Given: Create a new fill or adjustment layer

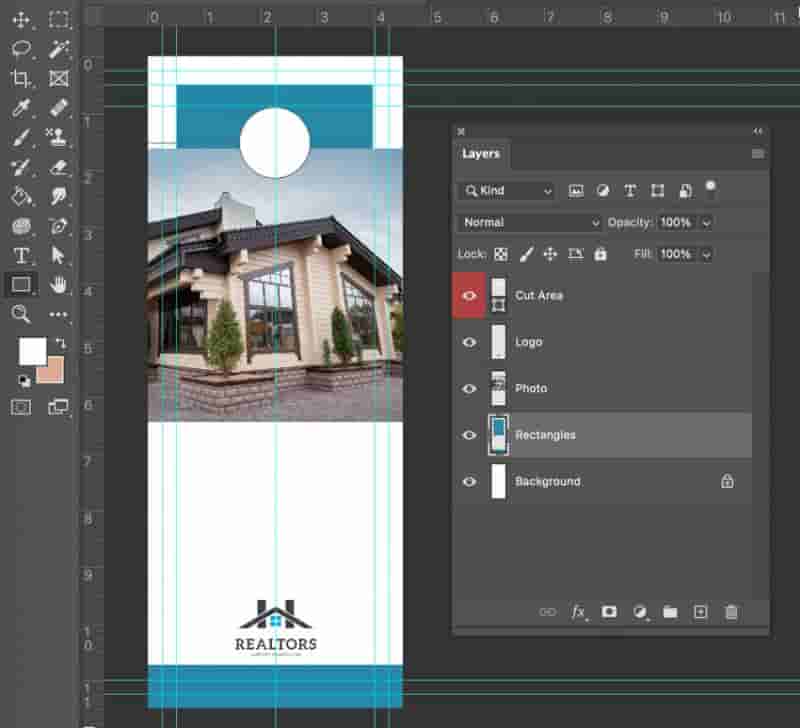Looking at the screenshot, I should click(640, 612).
